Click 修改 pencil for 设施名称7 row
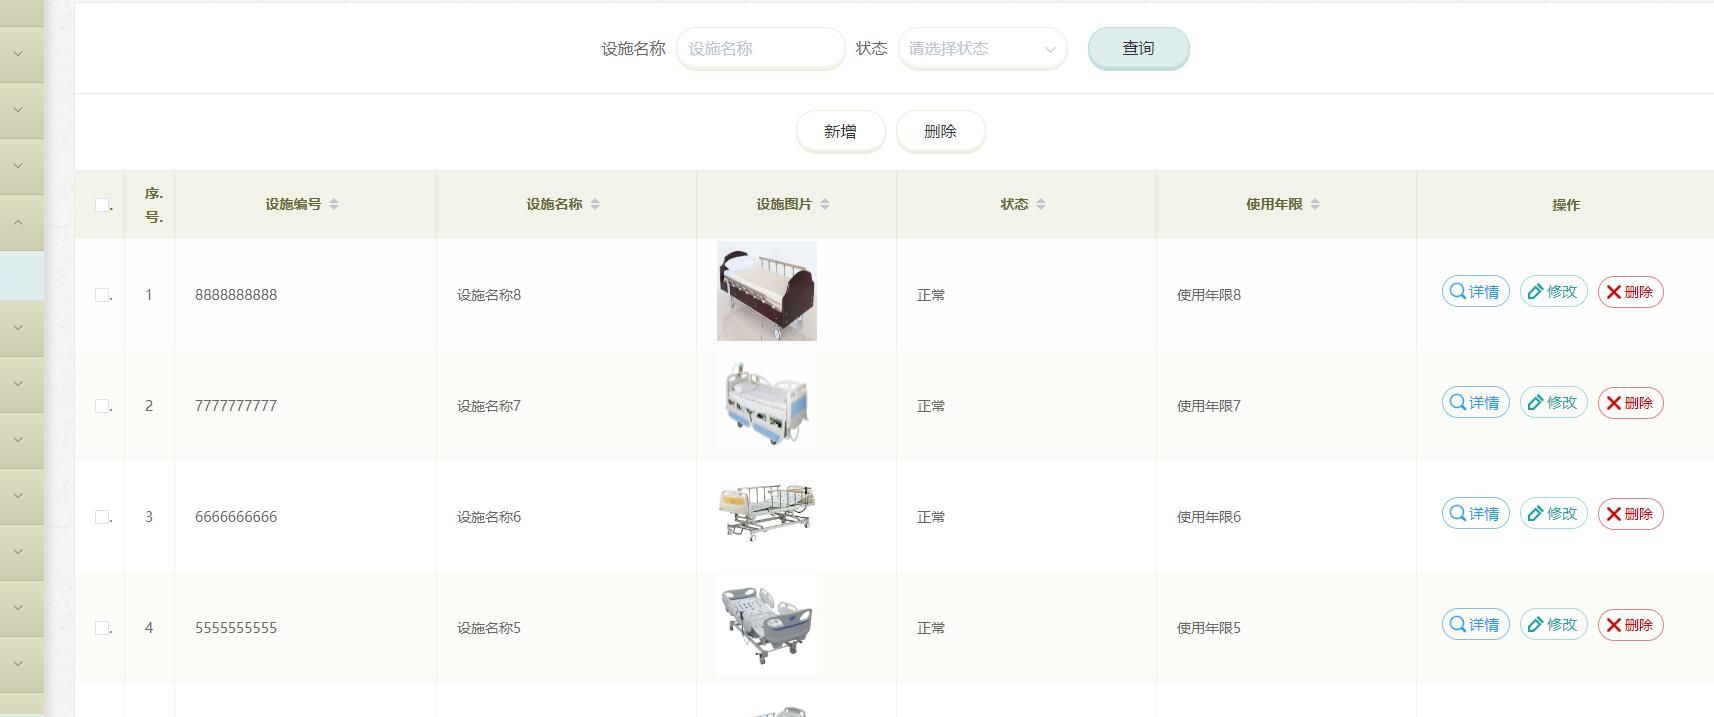Image resolution: width=1714 pixels, height=717 pixels. point(1553,403)
